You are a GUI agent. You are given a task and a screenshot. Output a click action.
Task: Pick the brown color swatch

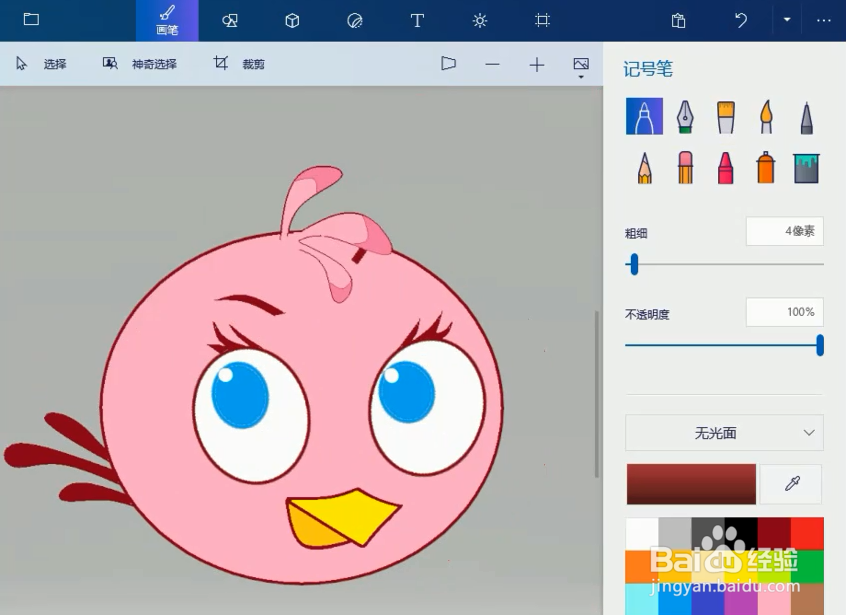click(x=808, y=599)
